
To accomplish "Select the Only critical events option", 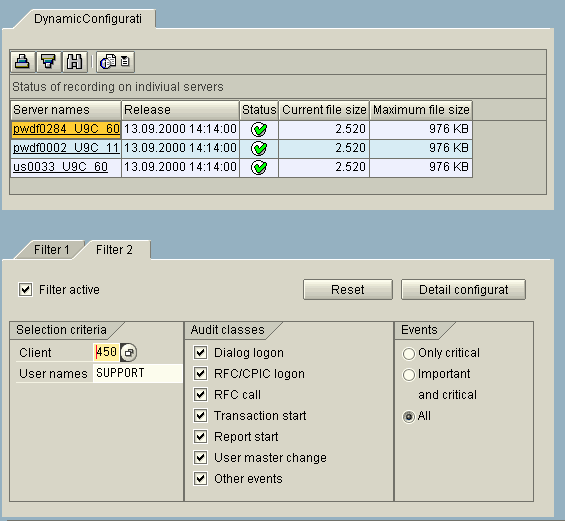I will click(409, 353).
